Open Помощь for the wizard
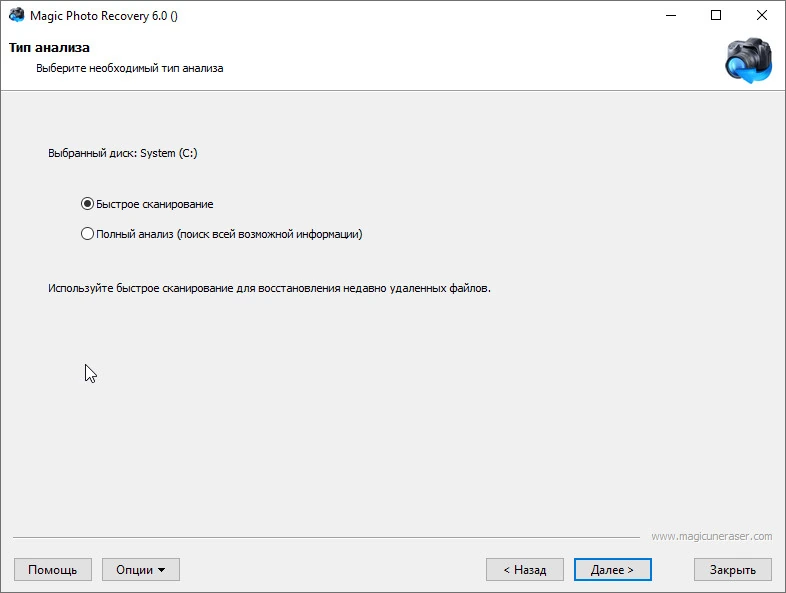Image resolution: width=786 pixels, height=593 pixels. (53, 570)
